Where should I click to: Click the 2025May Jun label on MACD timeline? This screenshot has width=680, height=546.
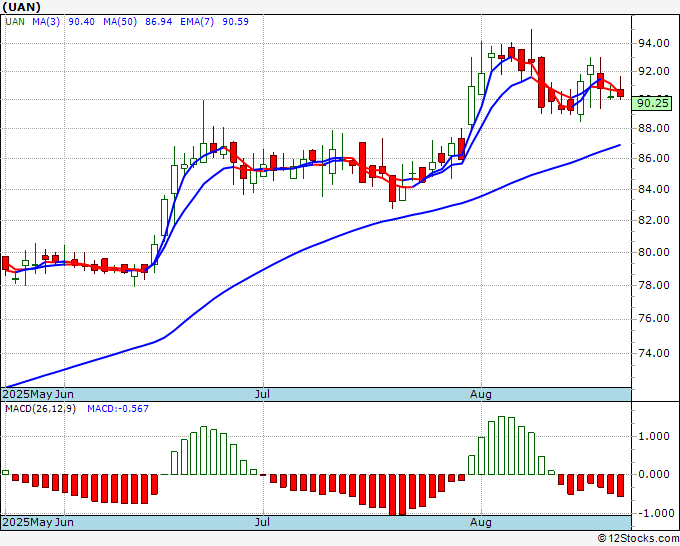point(38,522)
